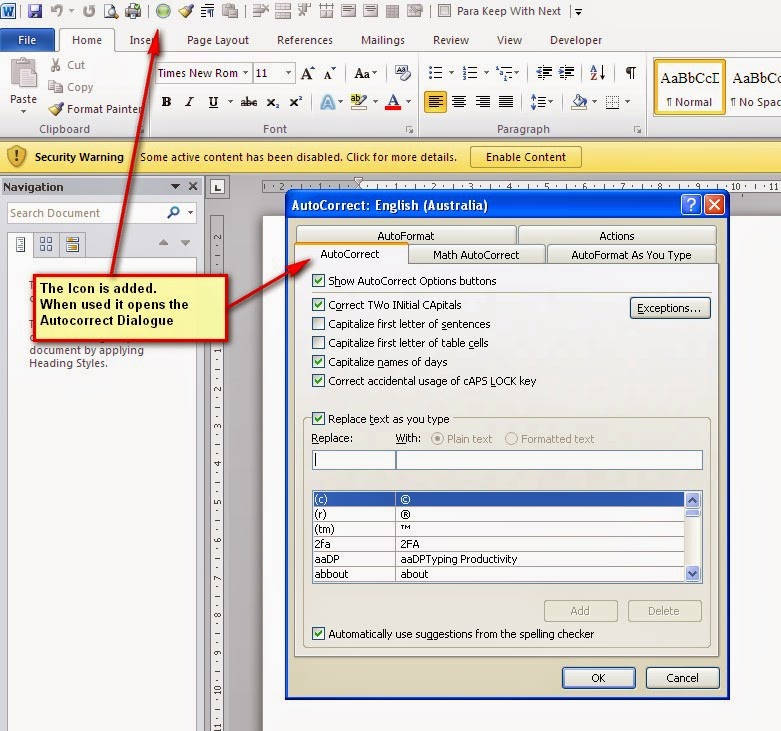Click Clear Formatting icon
Screen dimensions: 781x731
pos(402,73)
